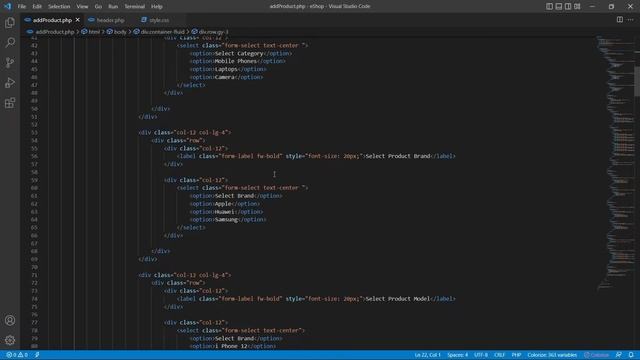
Task: Click addProduct.php in the breadcrumb
Action: point(55,32)
